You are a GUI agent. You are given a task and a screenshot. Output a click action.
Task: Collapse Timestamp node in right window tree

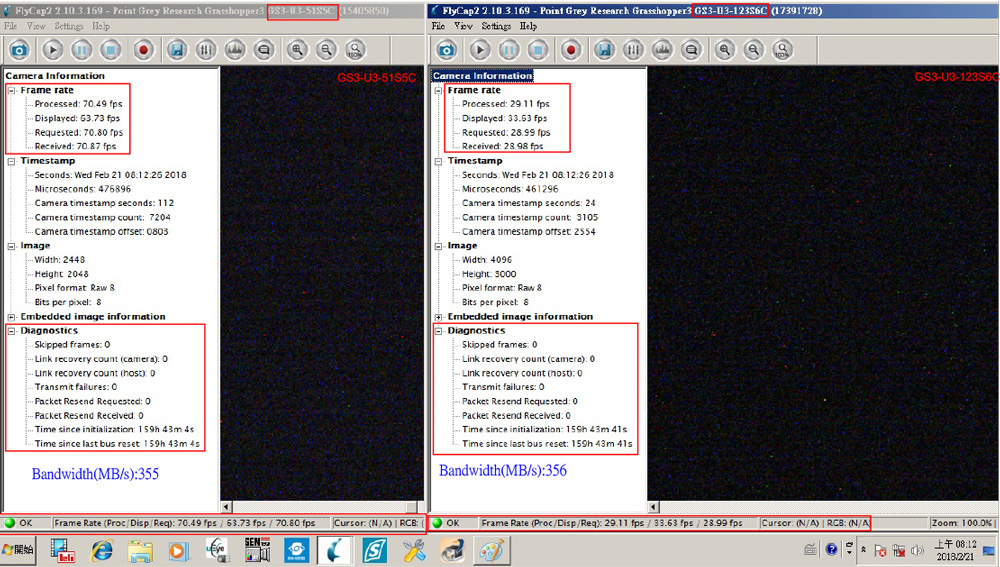coord(438,161)
